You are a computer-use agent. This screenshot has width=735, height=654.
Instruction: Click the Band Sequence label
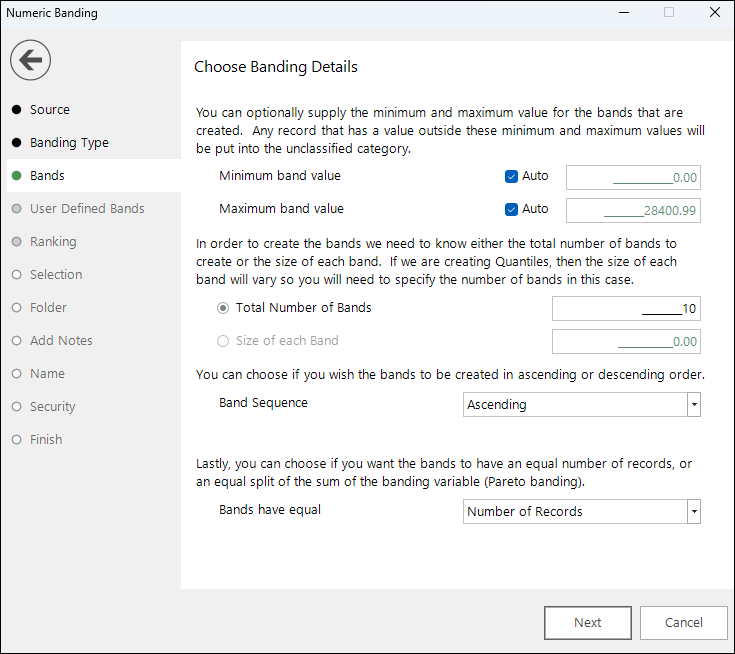(x=263, y=403)
